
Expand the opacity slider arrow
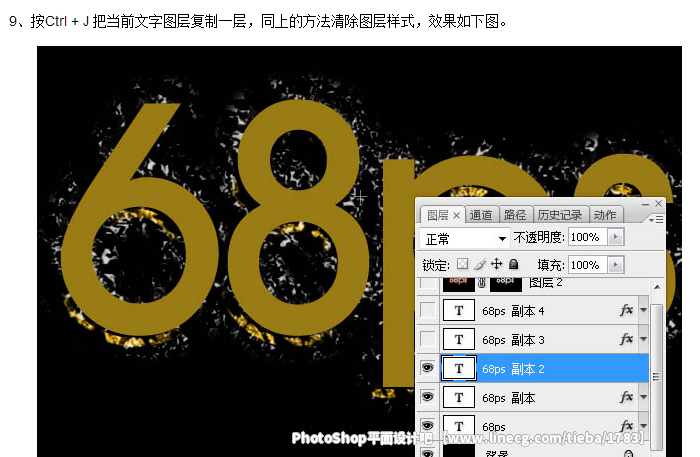click(x=615, y=238)
